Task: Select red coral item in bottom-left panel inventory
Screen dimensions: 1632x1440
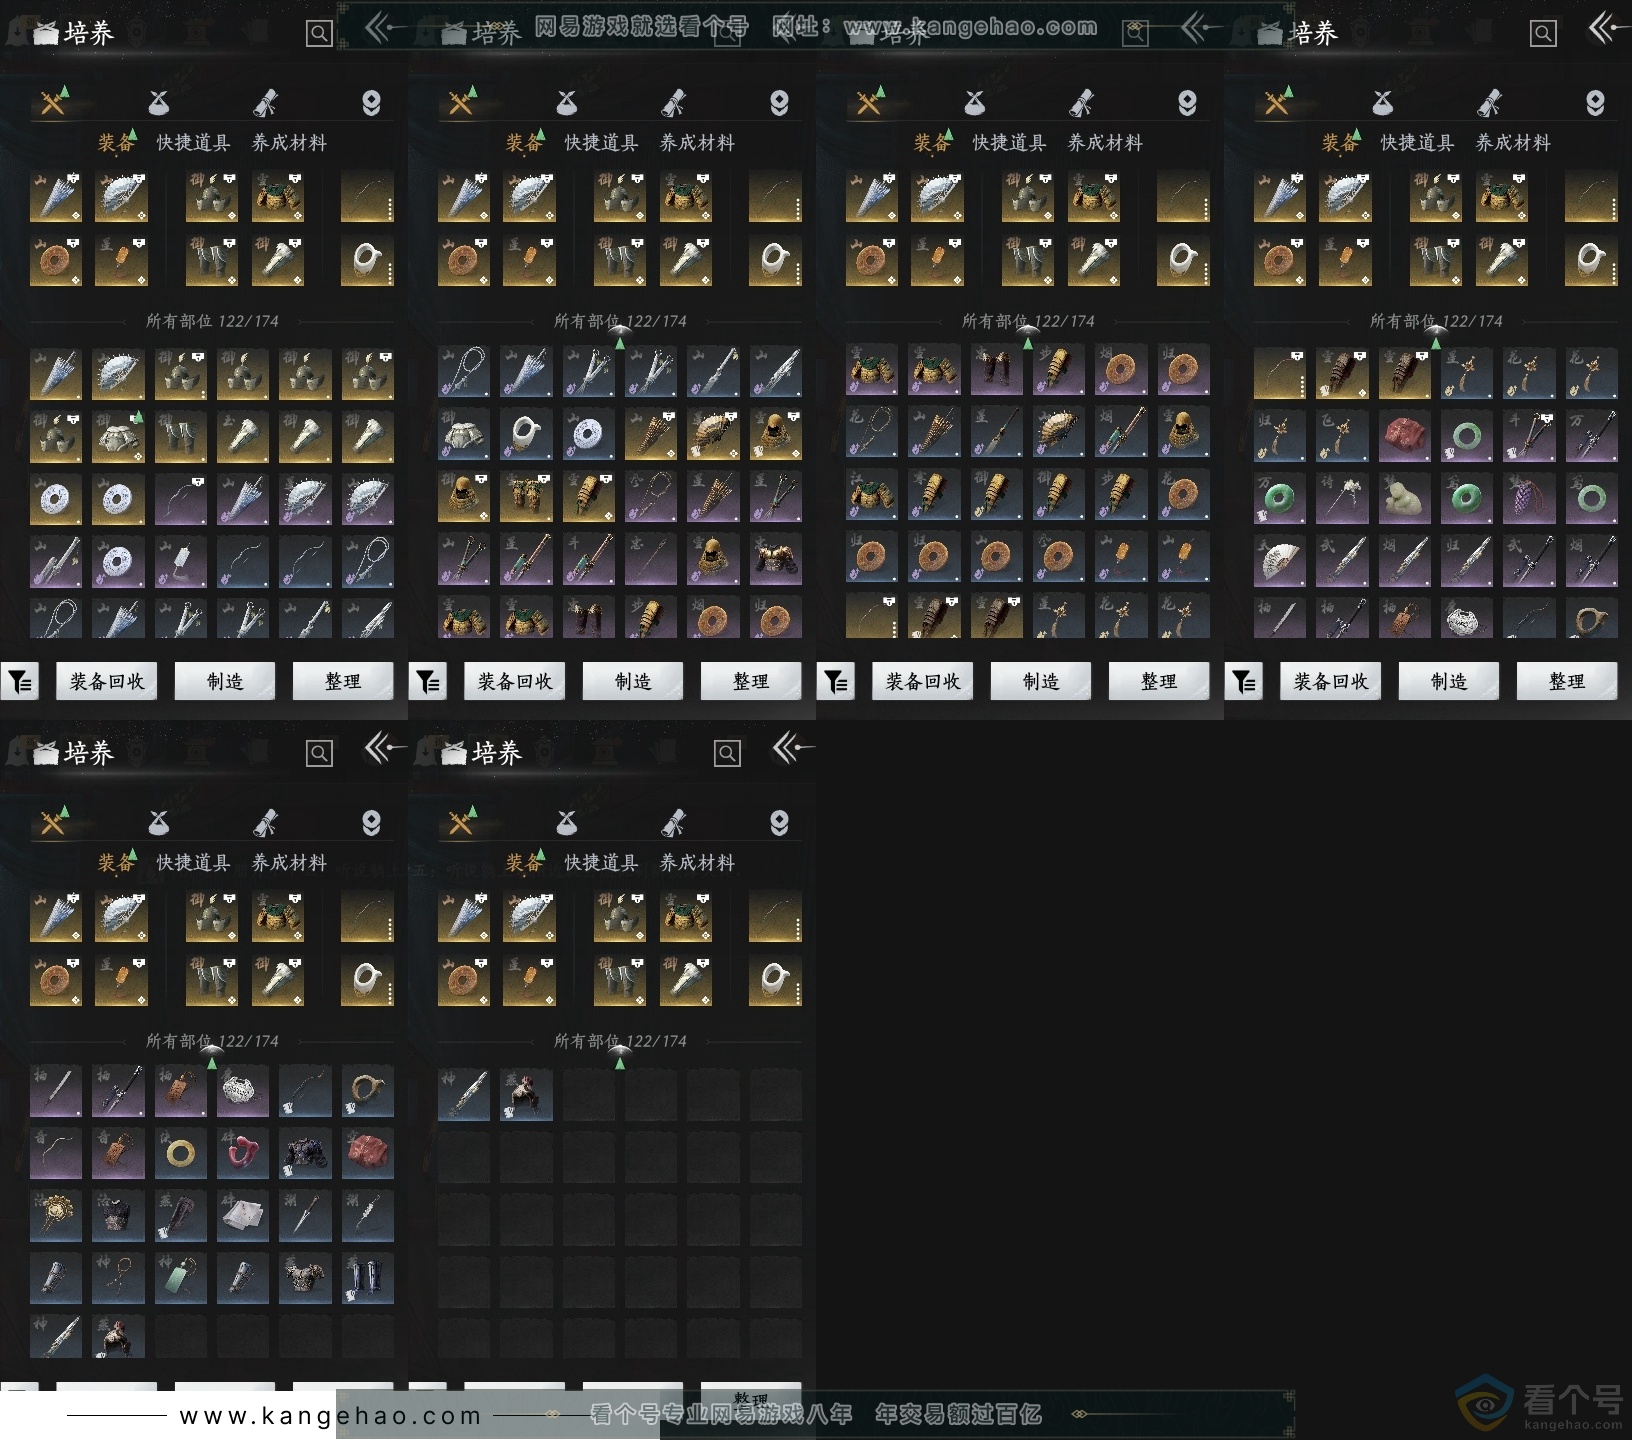Action: [x=243, y=1154]
